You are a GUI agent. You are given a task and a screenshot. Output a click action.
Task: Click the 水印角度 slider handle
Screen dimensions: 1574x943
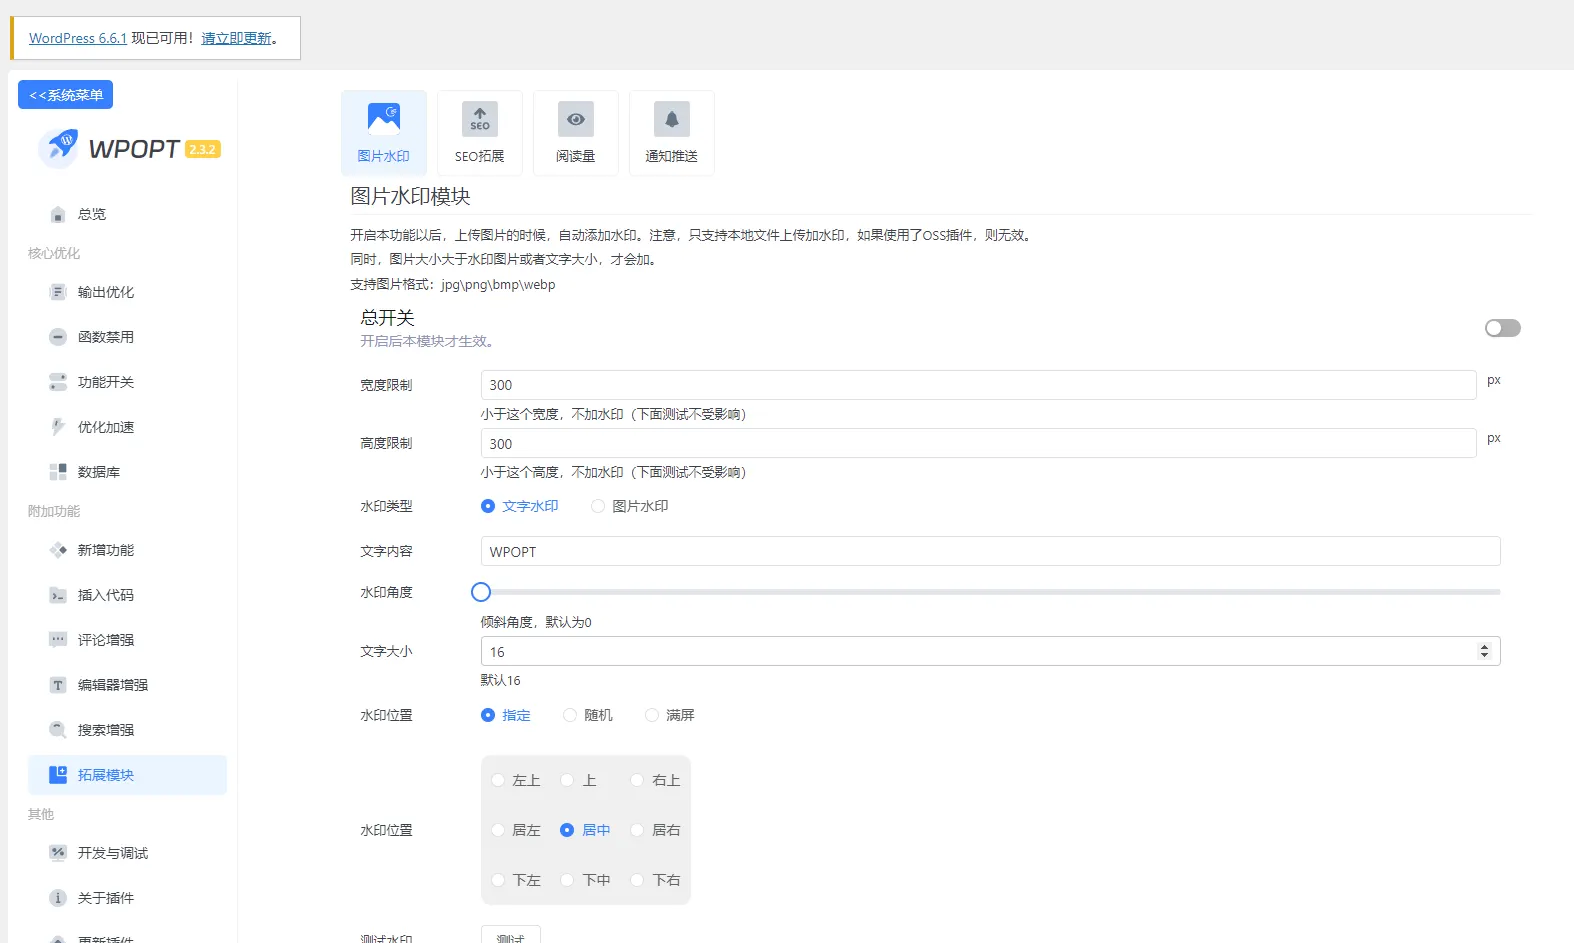pos(481,592)
